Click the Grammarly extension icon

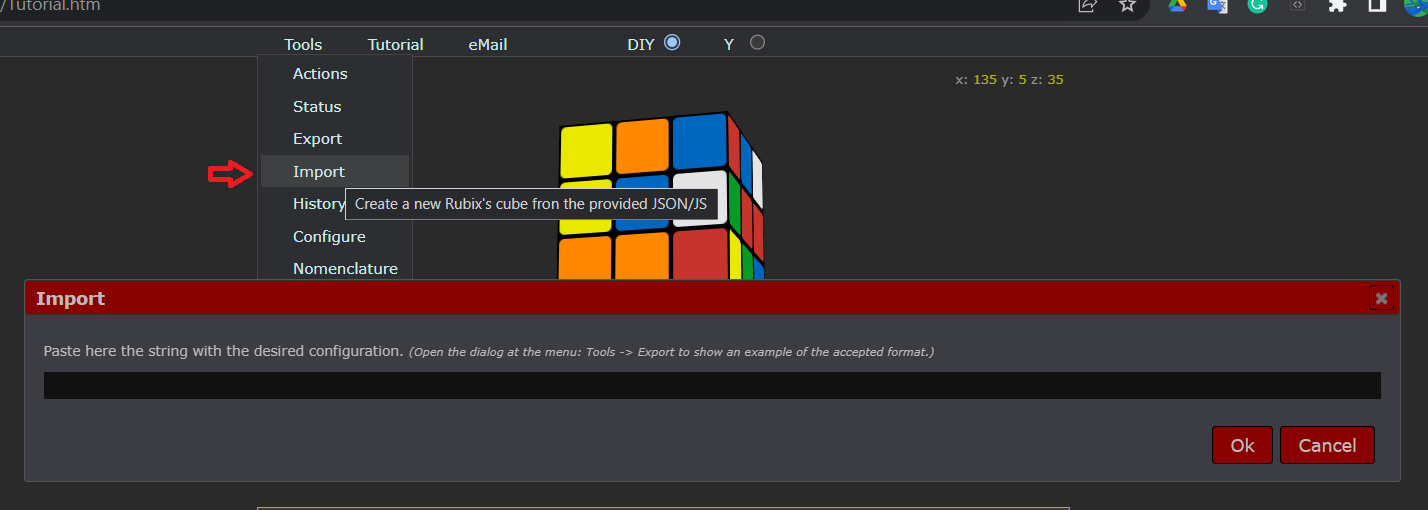pos(1257,6)
